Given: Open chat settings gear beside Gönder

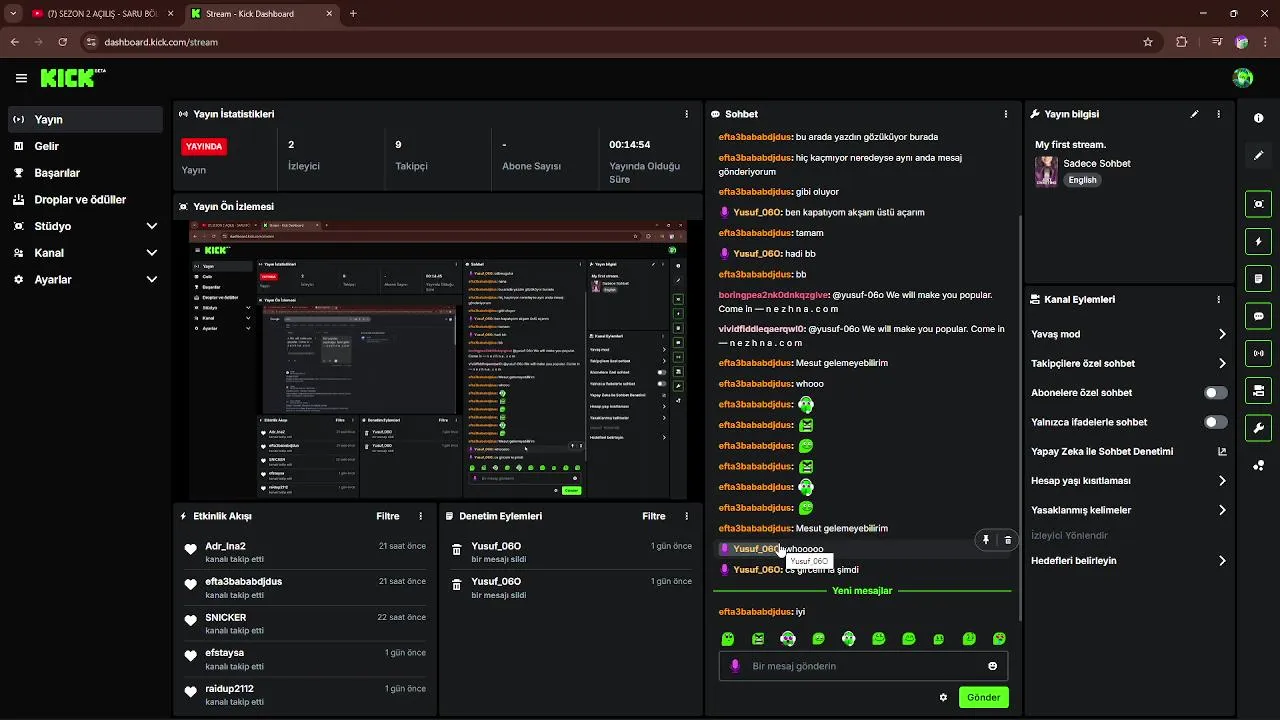Looking at the screenshot, I should pyautogui.click(x=943, y=697).
